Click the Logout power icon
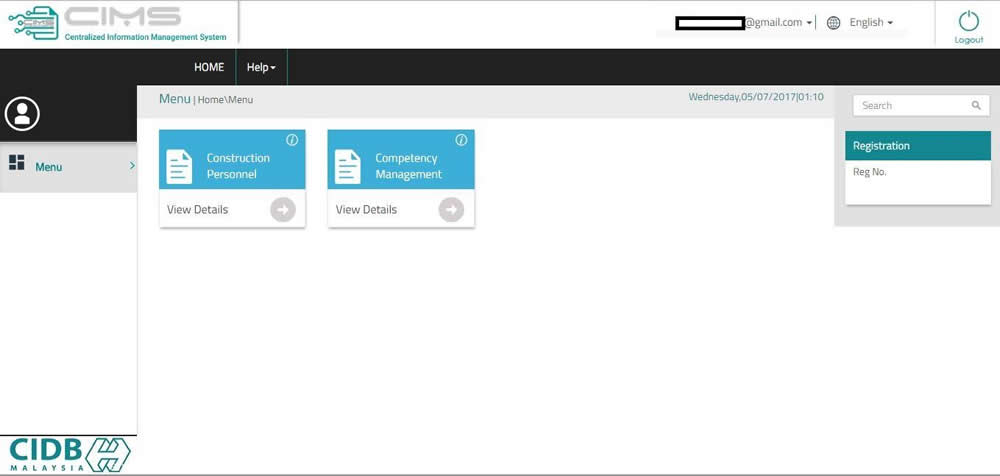1000x476 pixels. pos(968,22)
